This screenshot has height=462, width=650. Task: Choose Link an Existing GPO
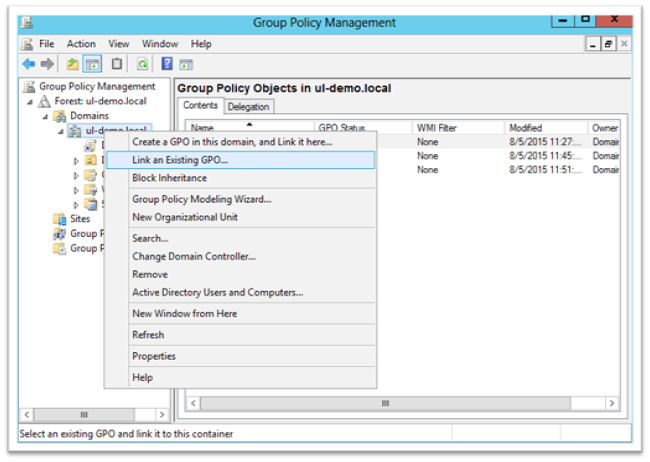click(x=180, y=160)
